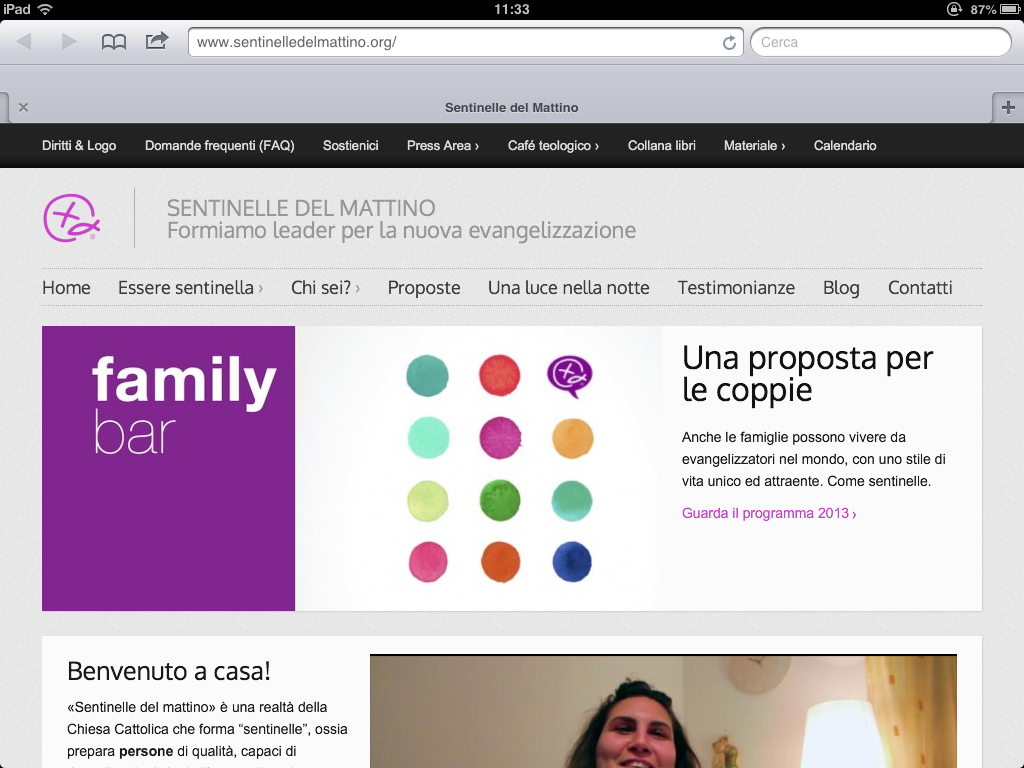Image resolution: width=1024 pixels, height=768 pixels.
Task: Click Guarda il programma 2013 link
Action: coord(768,514)
